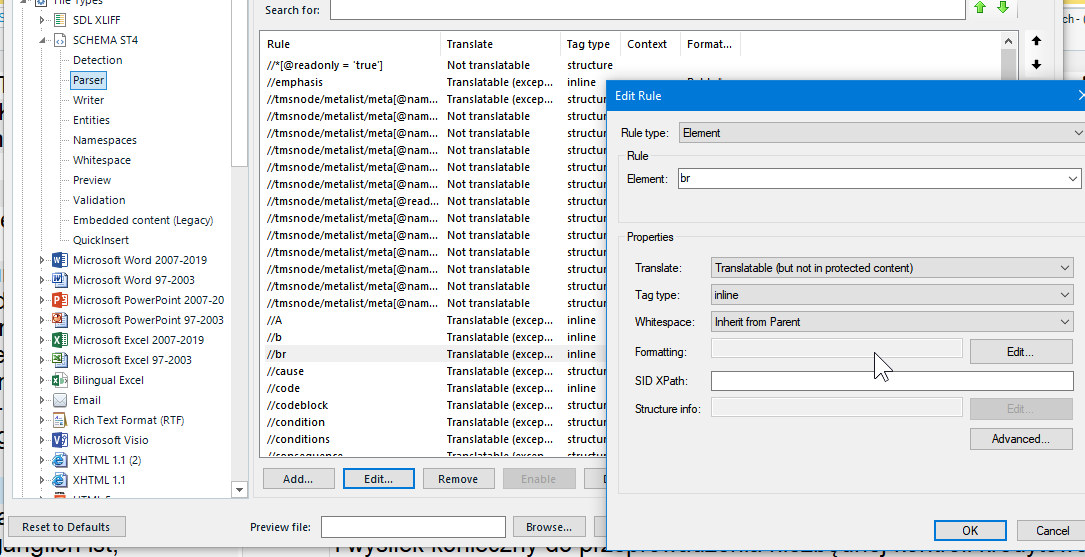Click the Context column header

(x=650, y=44)
